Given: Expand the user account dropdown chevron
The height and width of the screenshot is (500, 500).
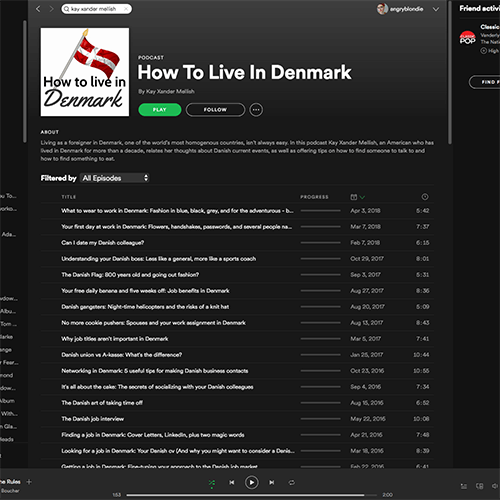Looking at the screenshot, I should [x=436, y=9].
